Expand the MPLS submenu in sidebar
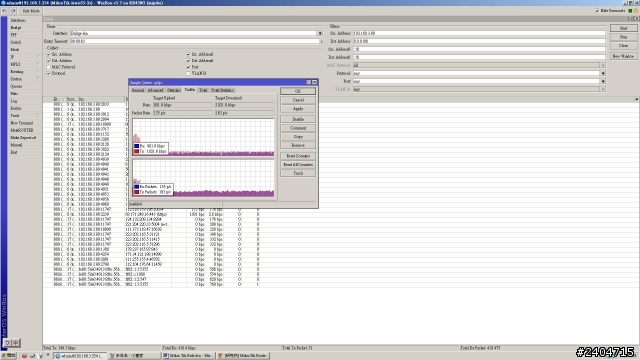This screenshot has width=640, height=360. tap(24, 64)
